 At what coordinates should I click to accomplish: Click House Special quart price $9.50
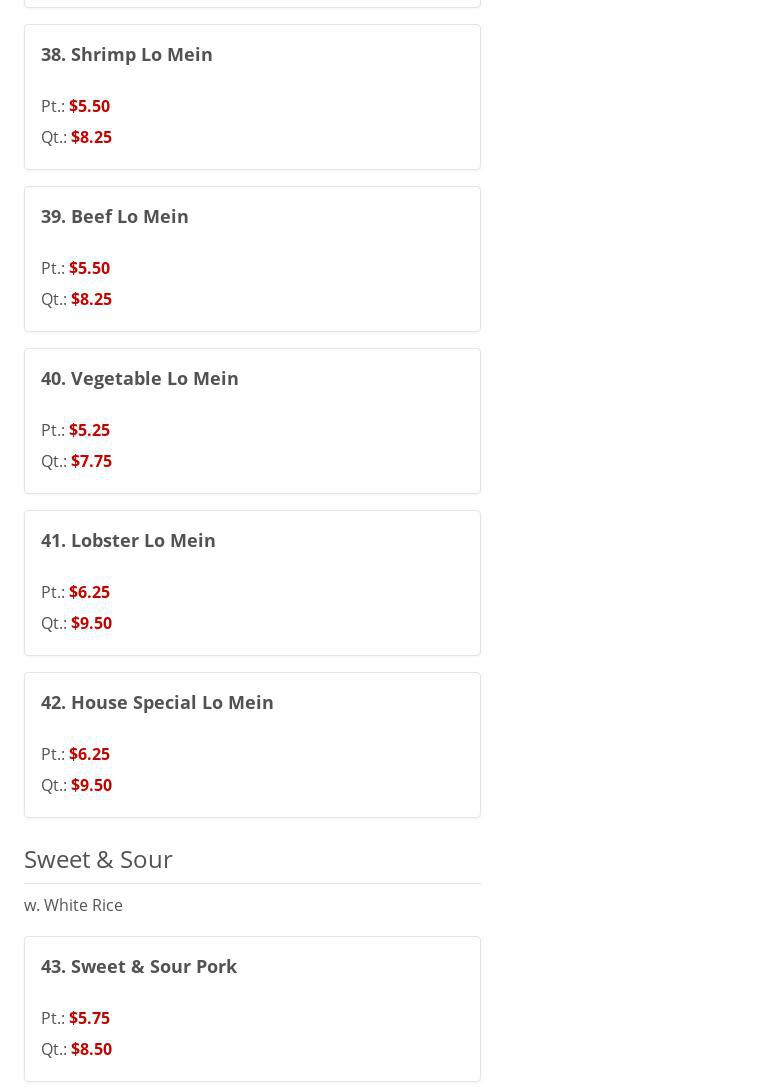pyautogui.click(x=91, y=785)
